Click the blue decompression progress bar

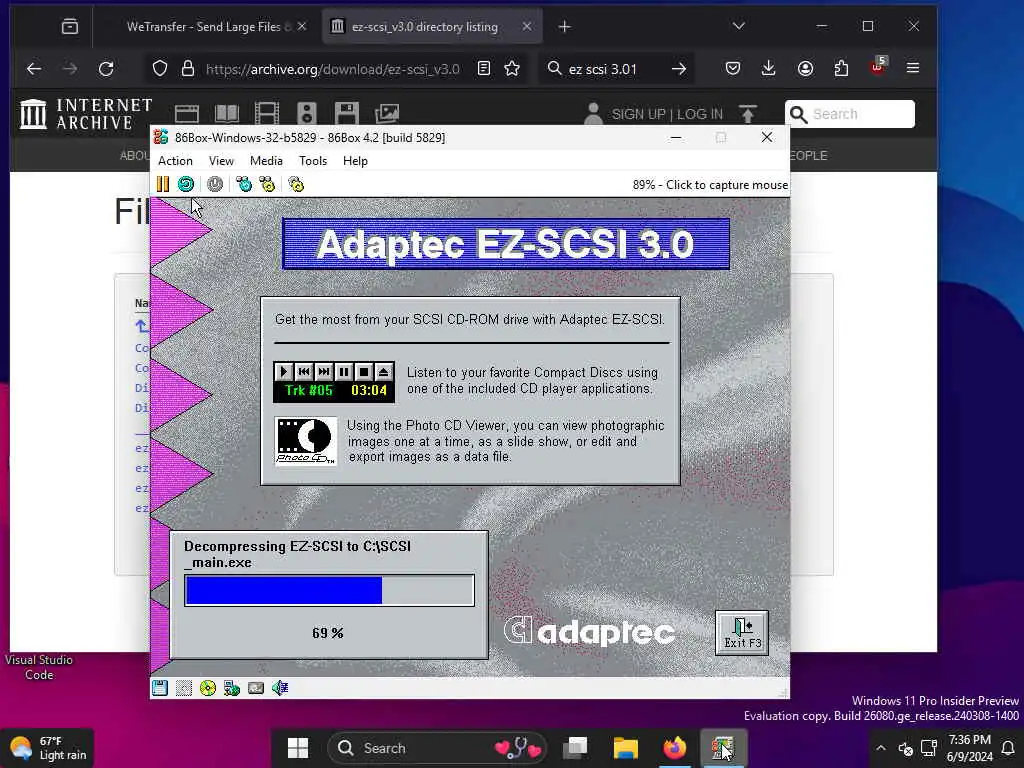pos(329,590)
